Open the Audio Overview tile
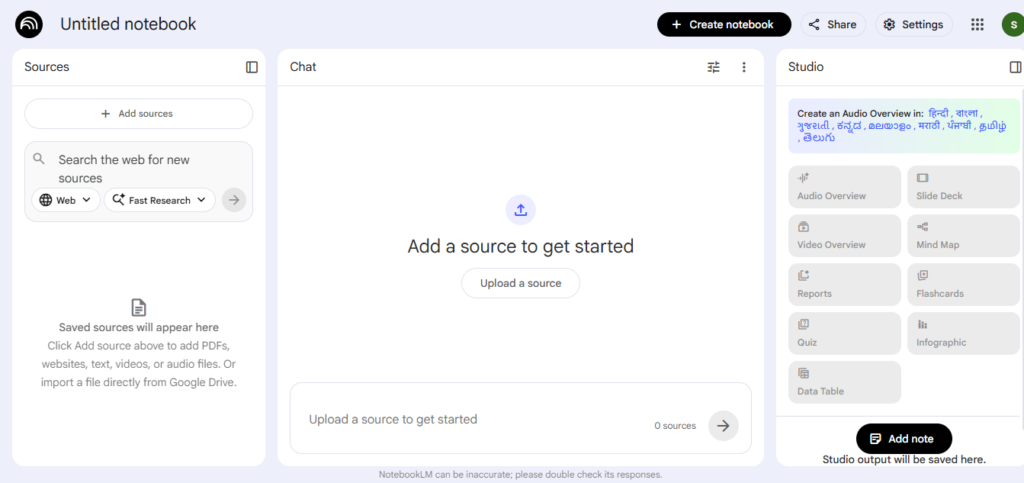This screenshot has width=1024, height=483. coord(844,187)
